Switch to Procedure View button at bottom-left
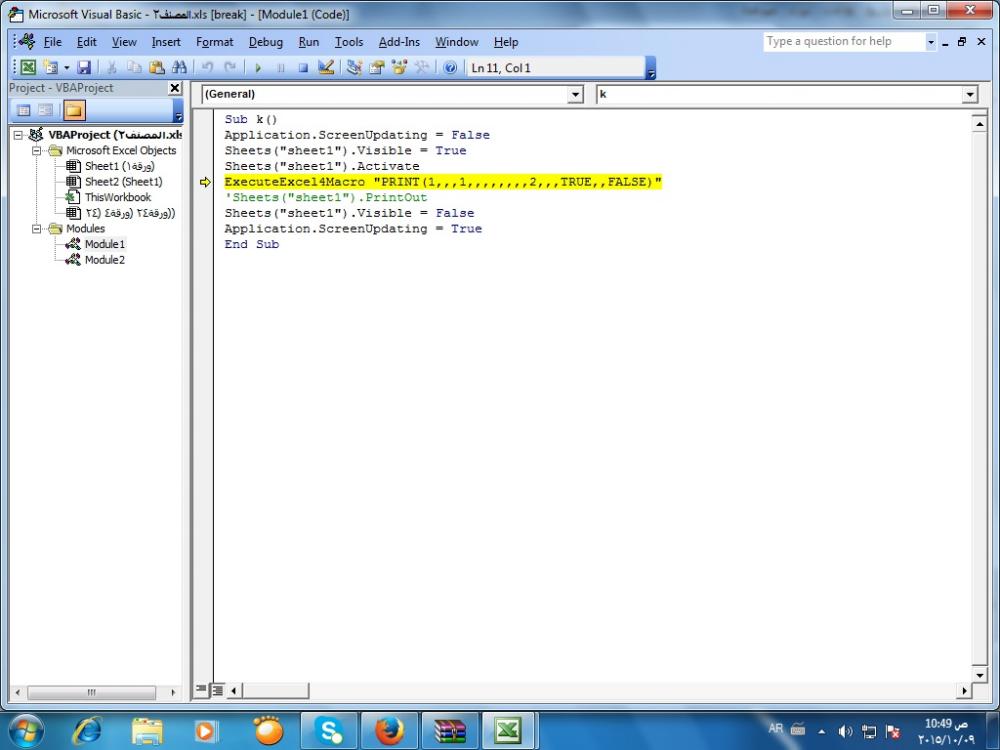This screenshot has height=750, width=1000. [x=202, y=690]
